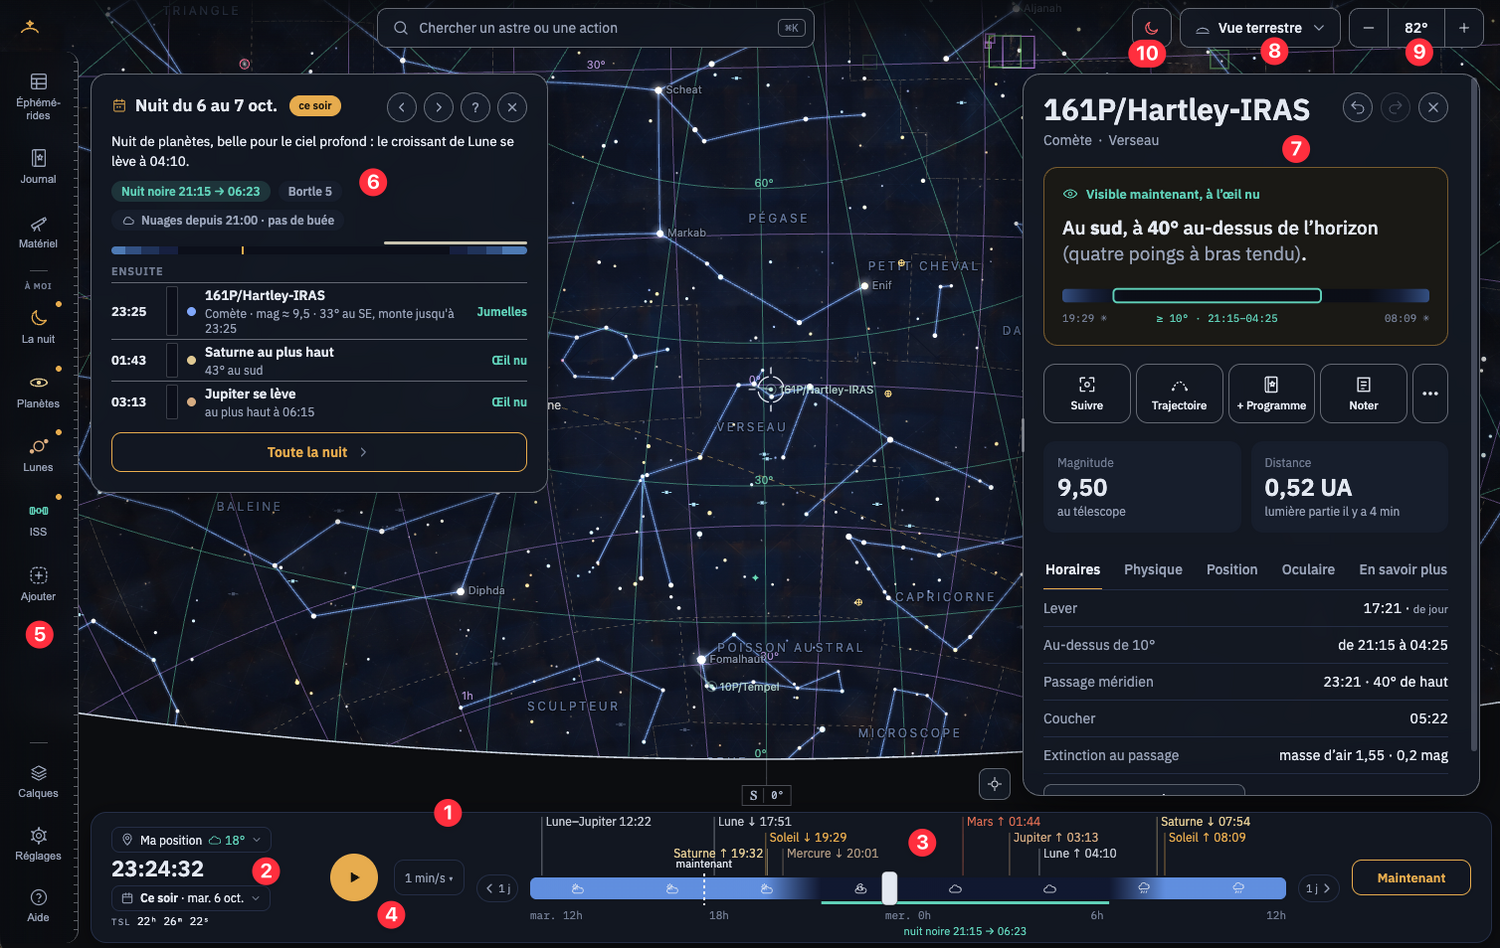1500x948 pixels.
Task: Select the Saturne au plus haut event
Action: (319, 360)
